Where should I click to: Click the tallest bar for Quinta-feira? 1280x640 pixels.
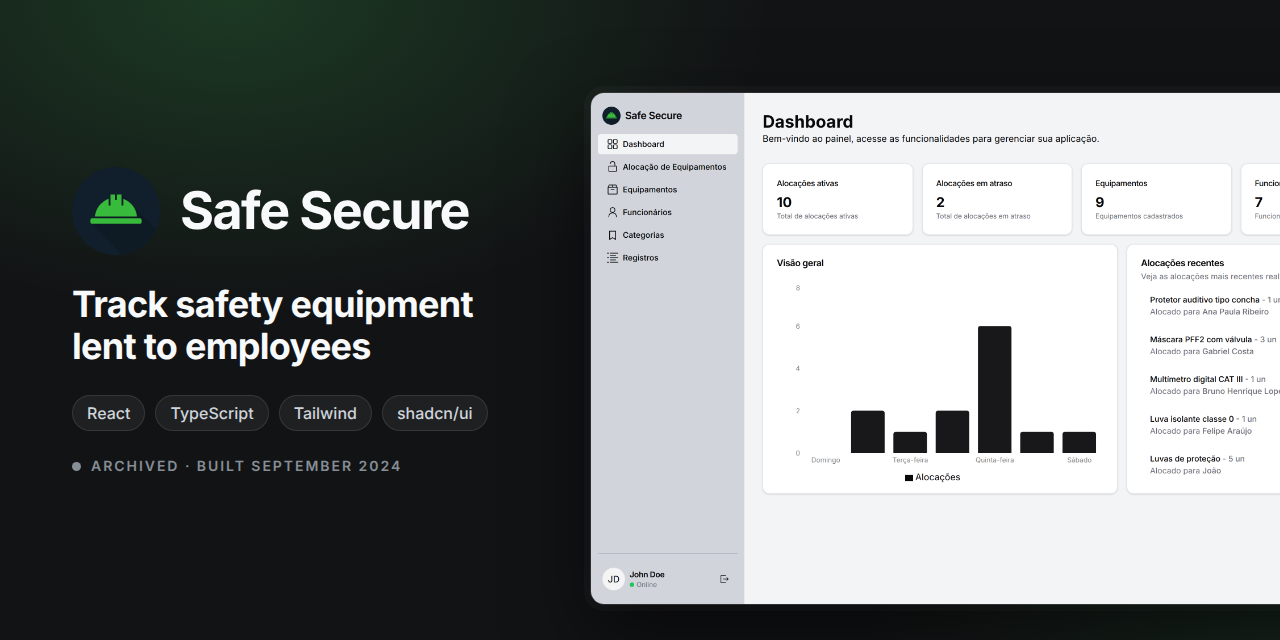994,389
